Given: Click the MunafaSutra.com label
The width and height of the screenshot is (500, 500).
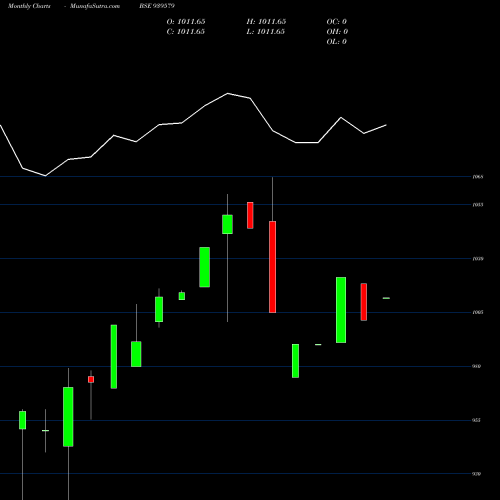Looking at the screenshot, I should click(95, 6).
